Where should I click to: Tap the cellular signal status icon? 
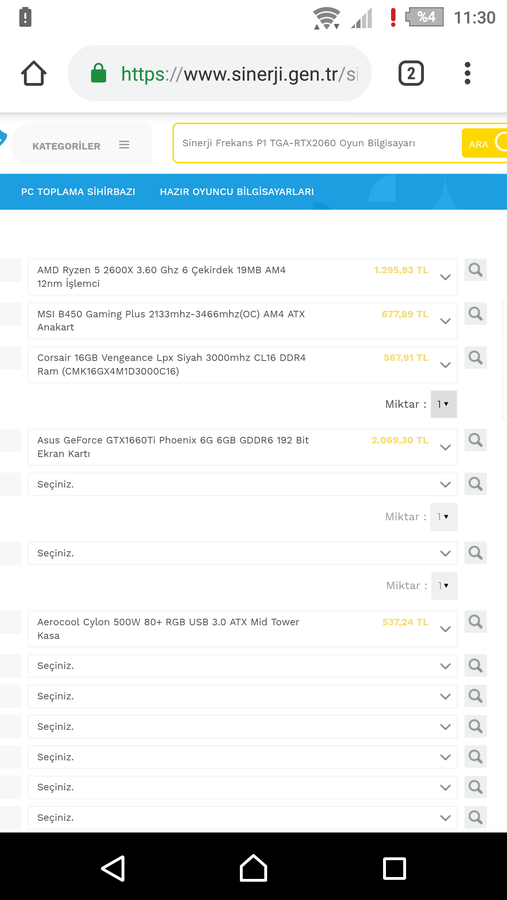(362, 18)
